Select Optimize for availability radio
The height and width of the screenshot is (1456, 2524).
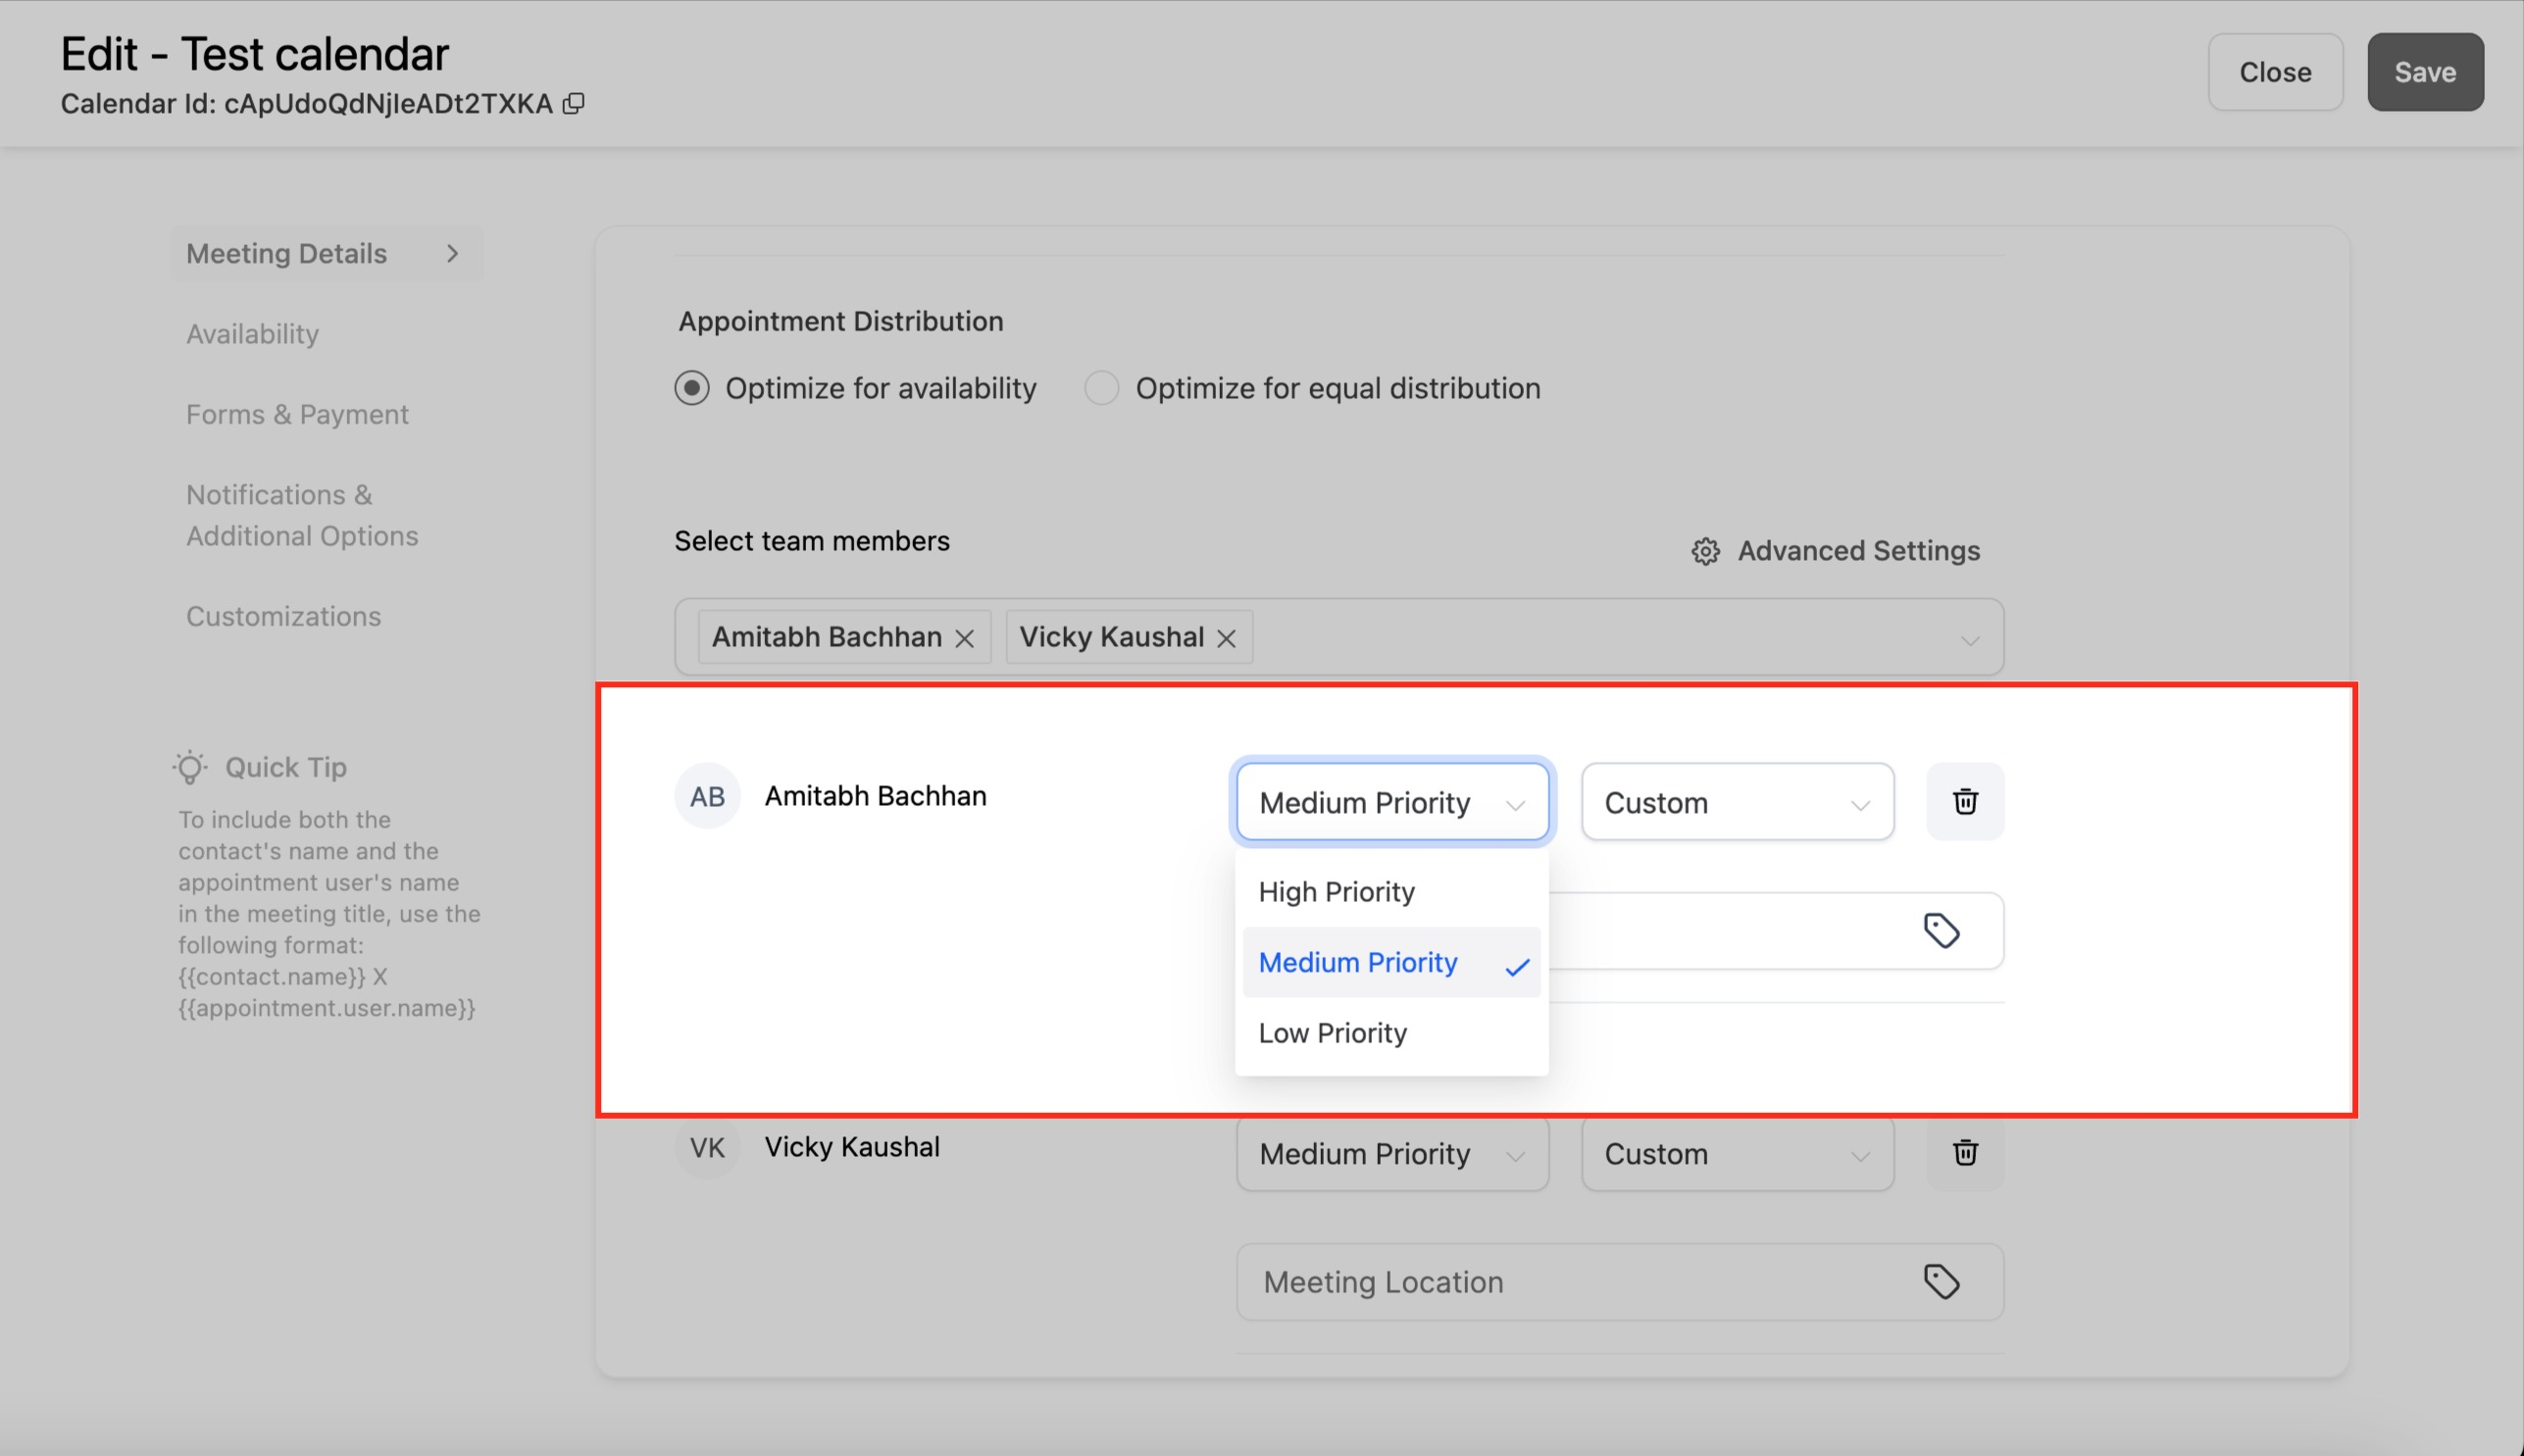[x=692, y=388]
